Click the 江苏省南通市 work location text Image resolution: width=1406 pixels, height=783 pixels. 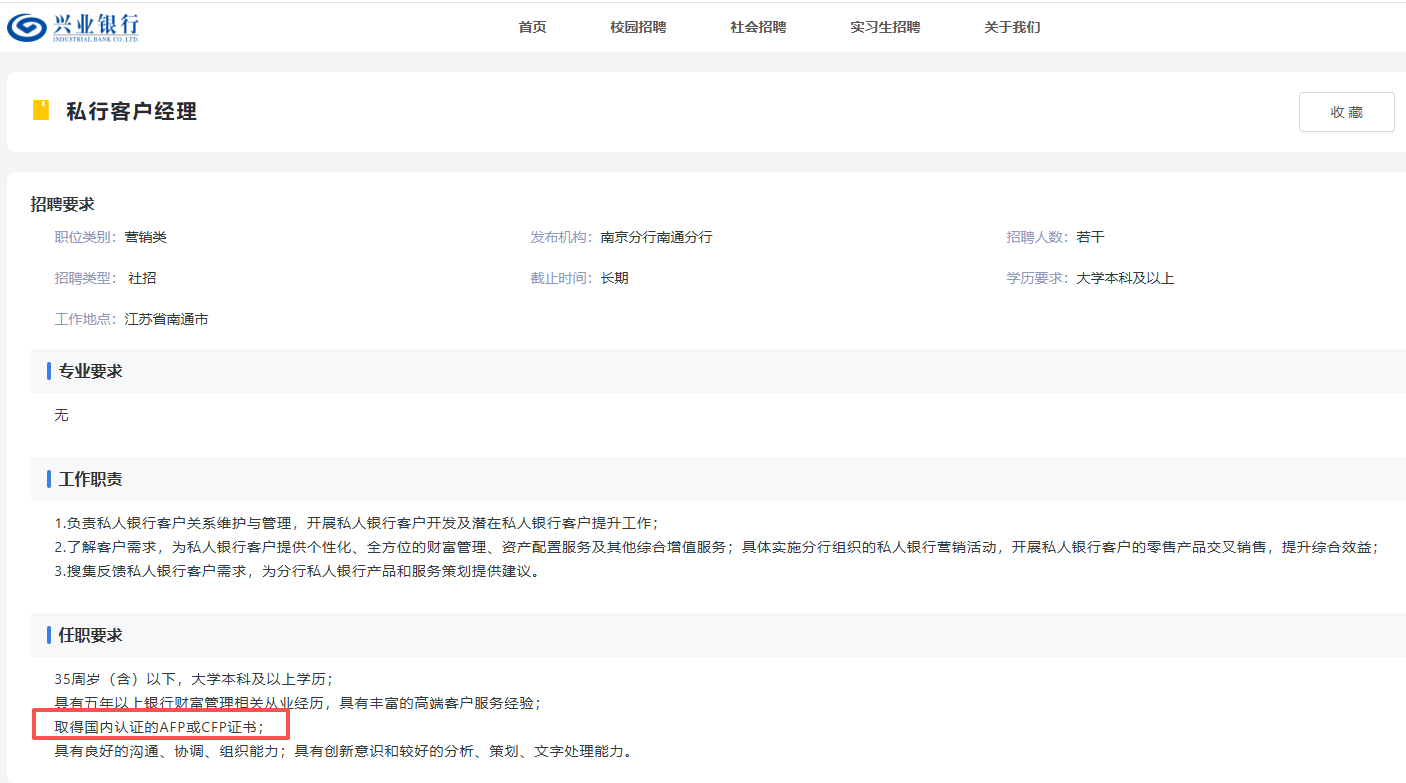click(x=166, y=319)
